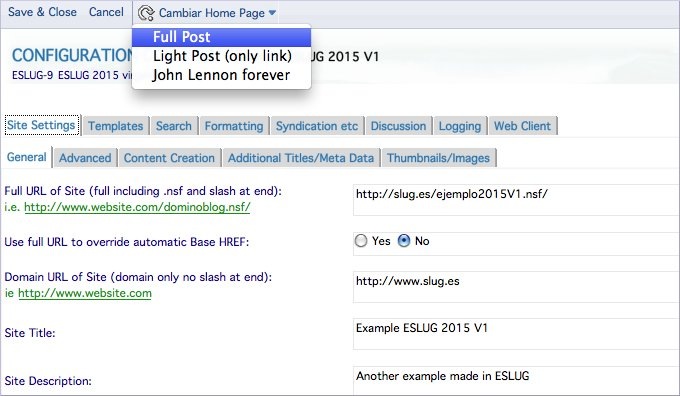
Task: Click the 'Site Description:' label
Action: coord(48,381)
